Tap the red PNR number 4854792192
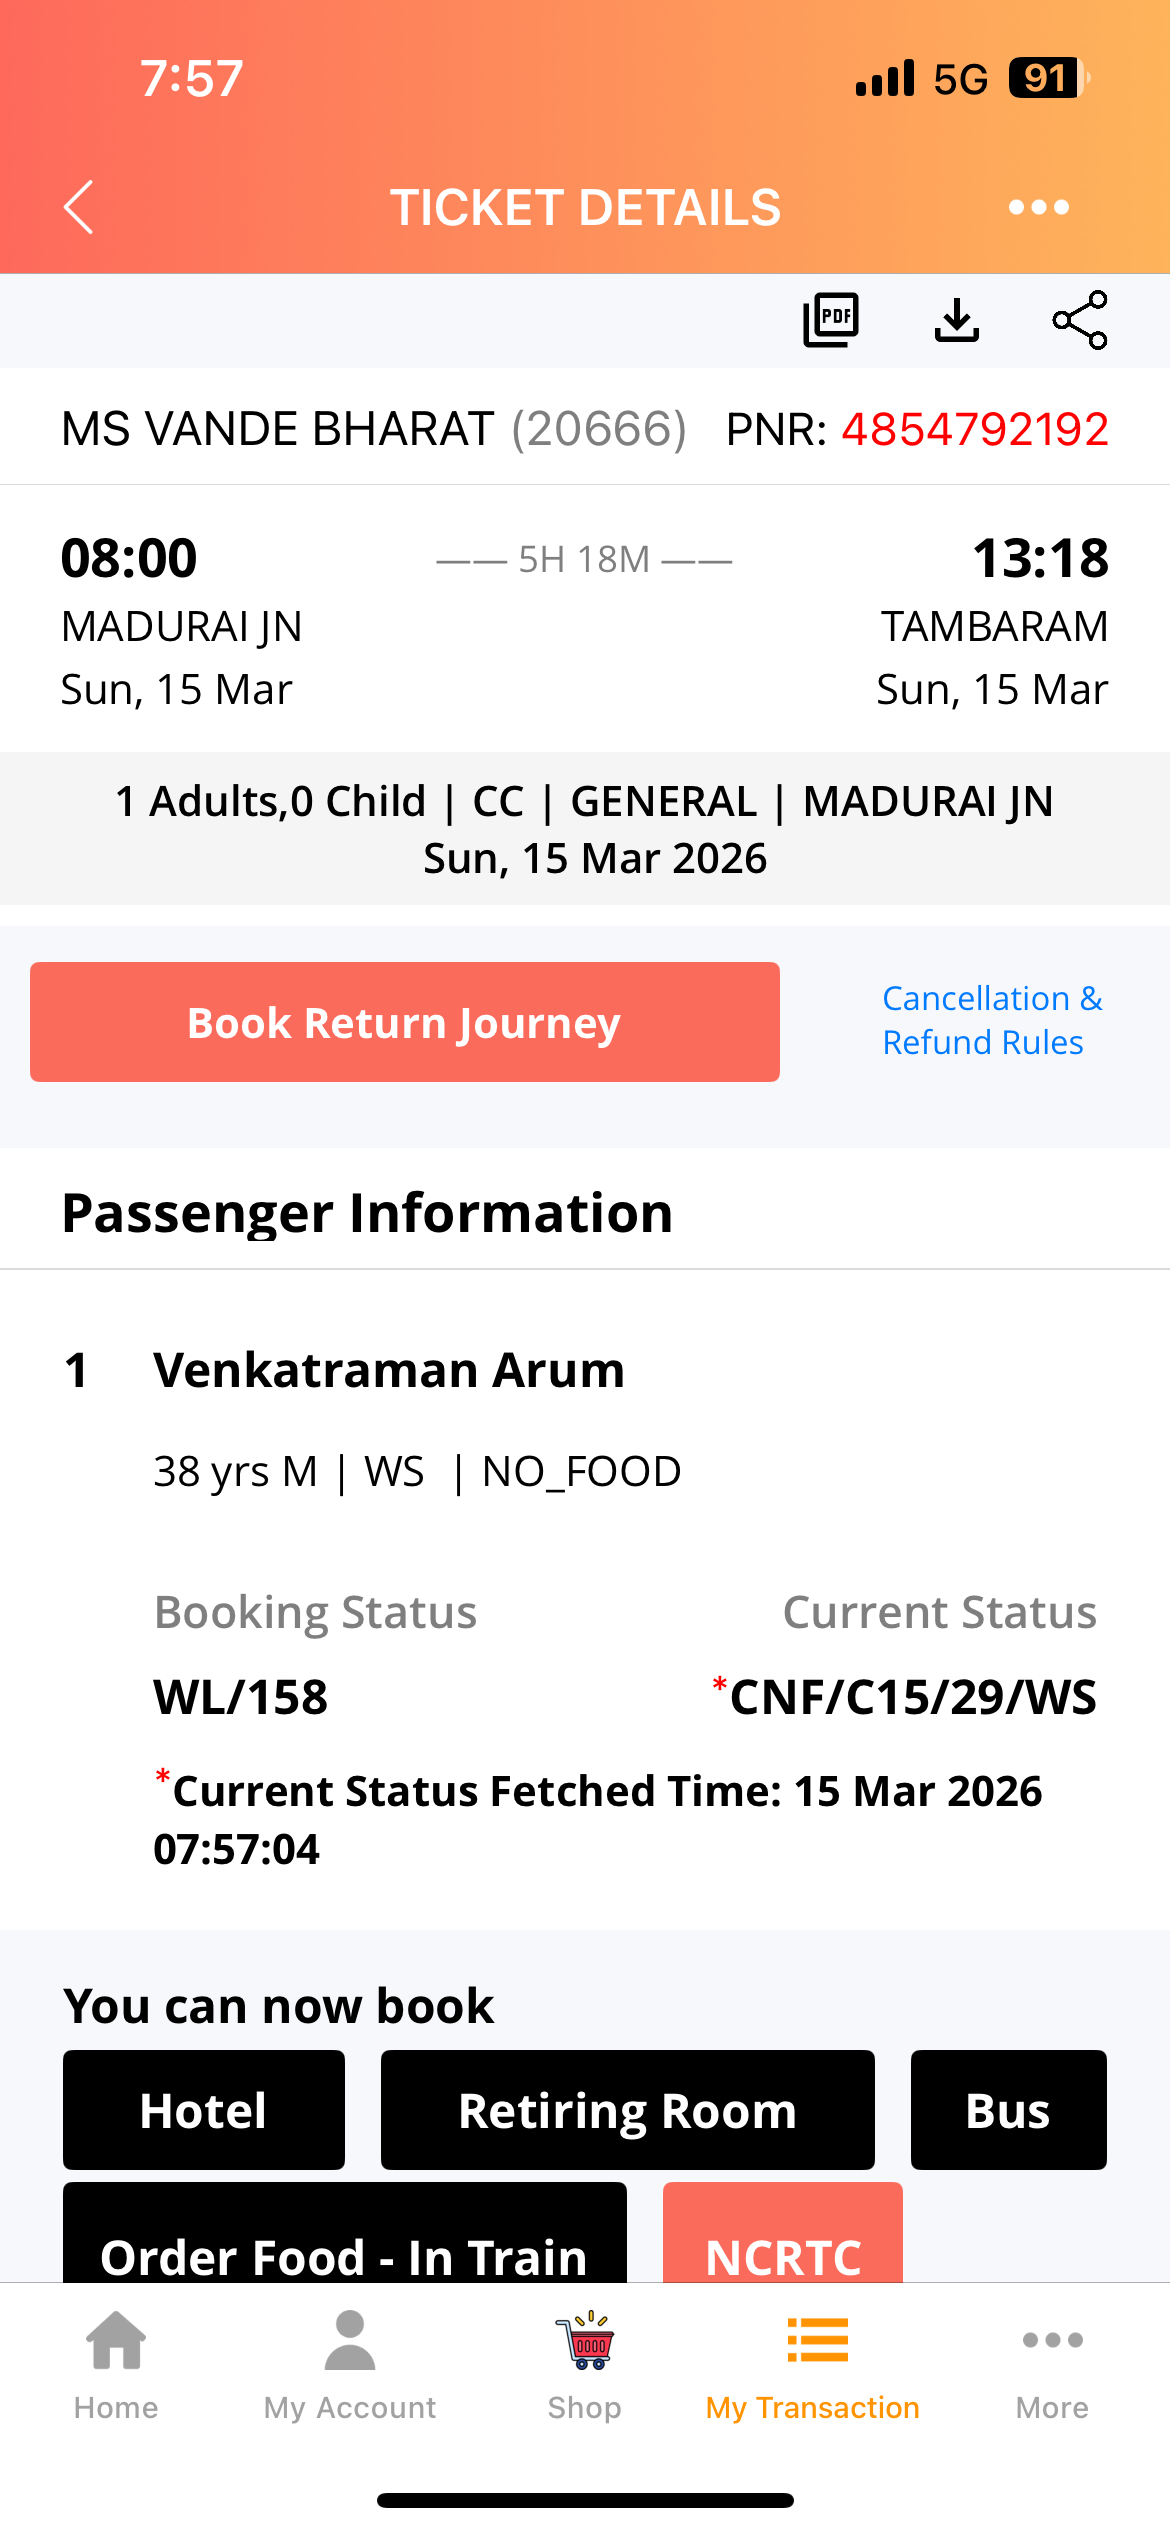Image resolution: width=1170 pixels, height=2532 pixels. pyautogui.click(x=975, y=429)
